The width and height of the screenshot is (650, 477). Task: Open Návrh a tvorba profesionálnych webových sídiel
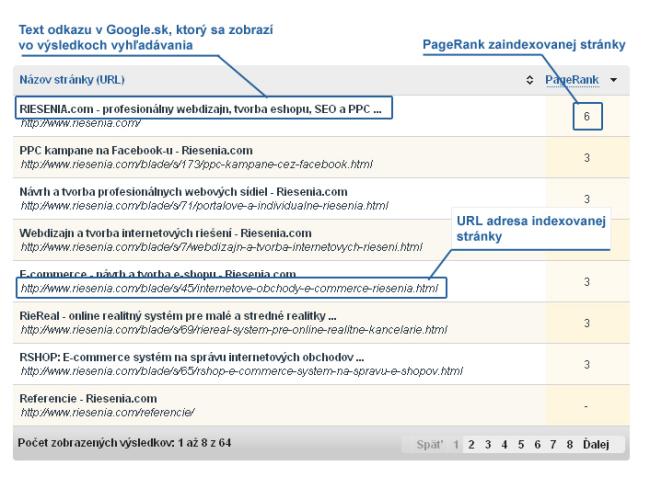pyautogui.click(x=183, y=191)
